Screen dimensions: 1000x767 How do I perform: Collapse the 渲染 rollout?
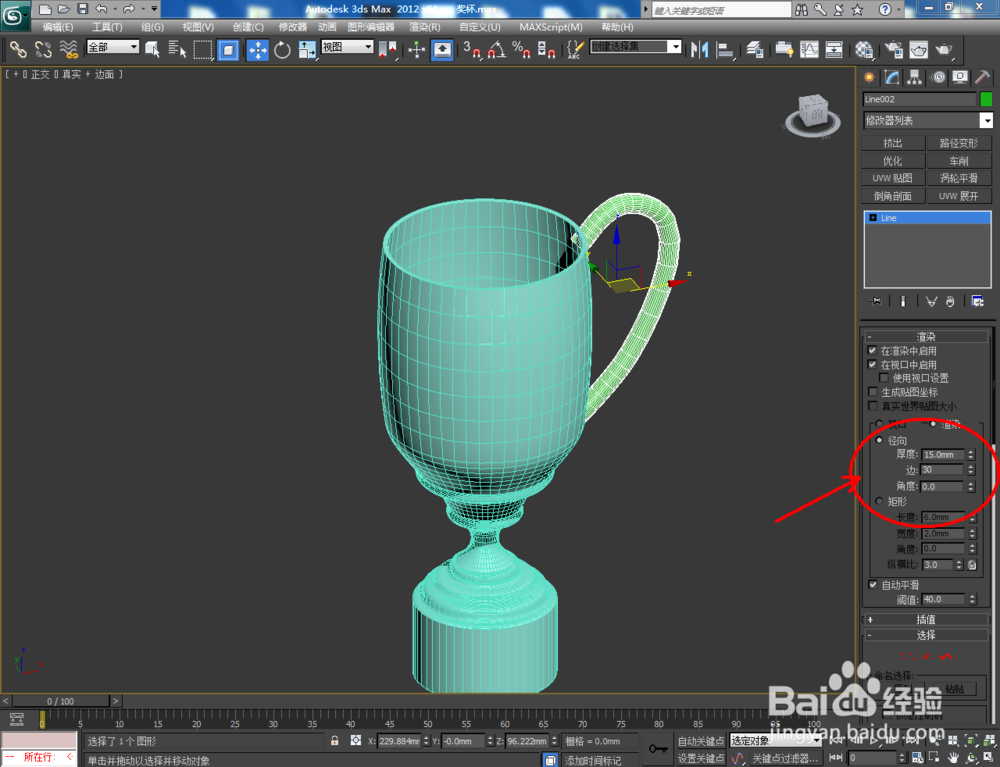click(x=925, y=337)
